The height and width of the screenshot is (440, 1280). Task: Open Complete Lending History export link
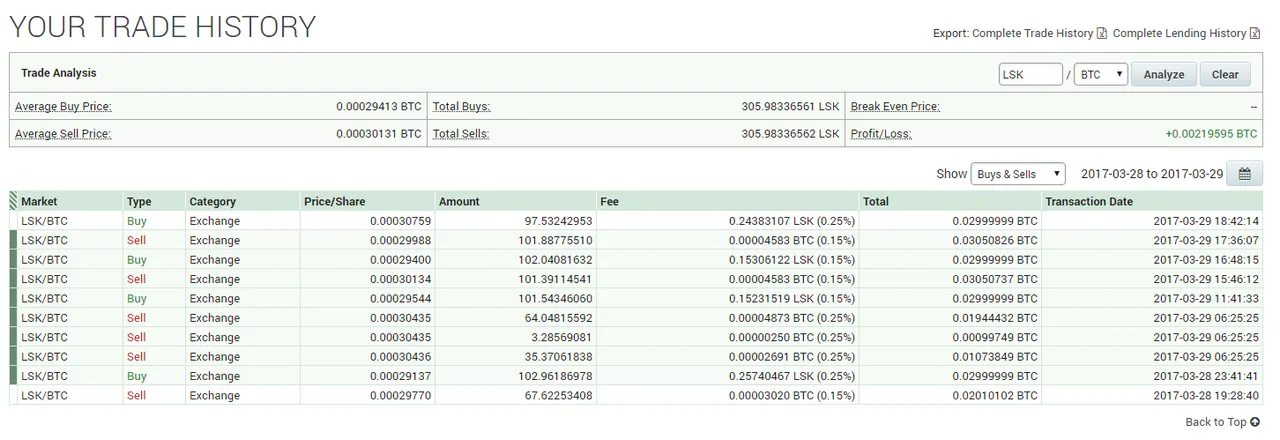1179,34
